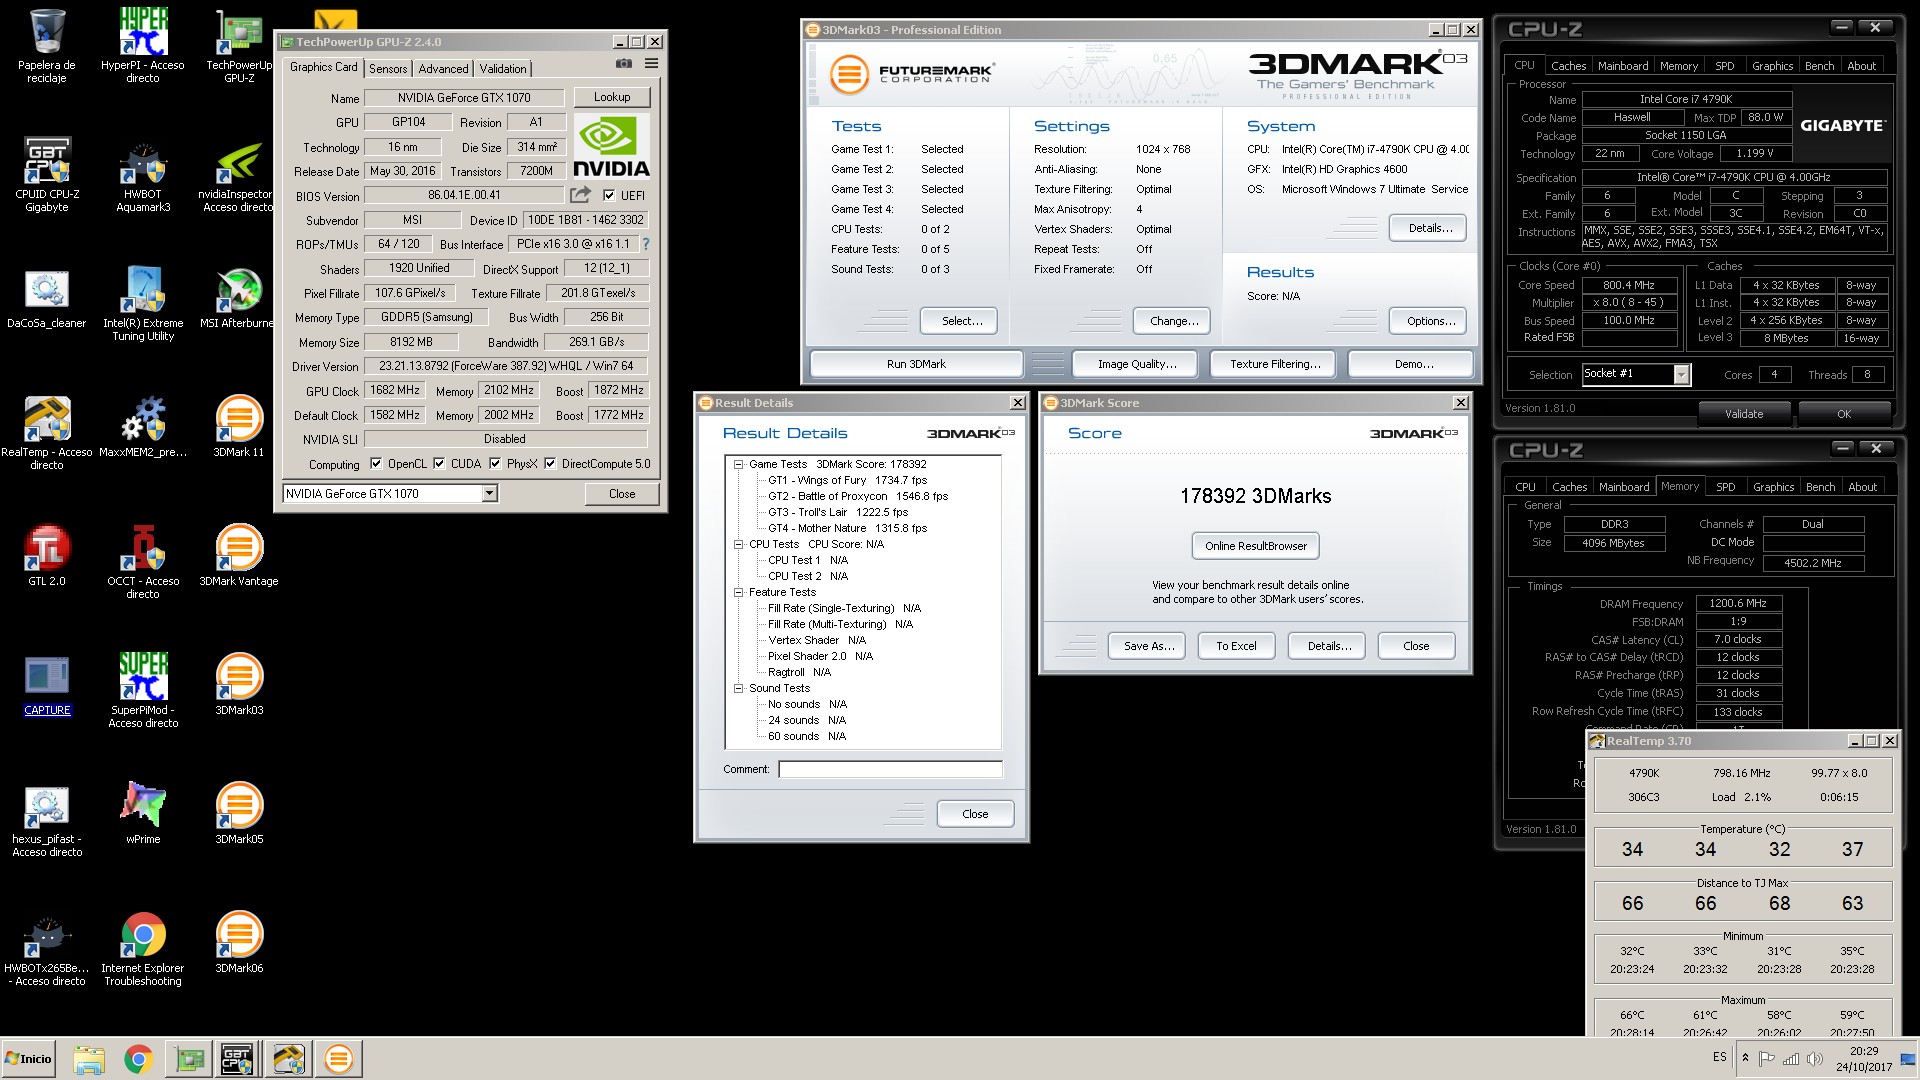Open Chrome from taskbar
The width and height of the screenshot is (1920, 1080).
138,1058
